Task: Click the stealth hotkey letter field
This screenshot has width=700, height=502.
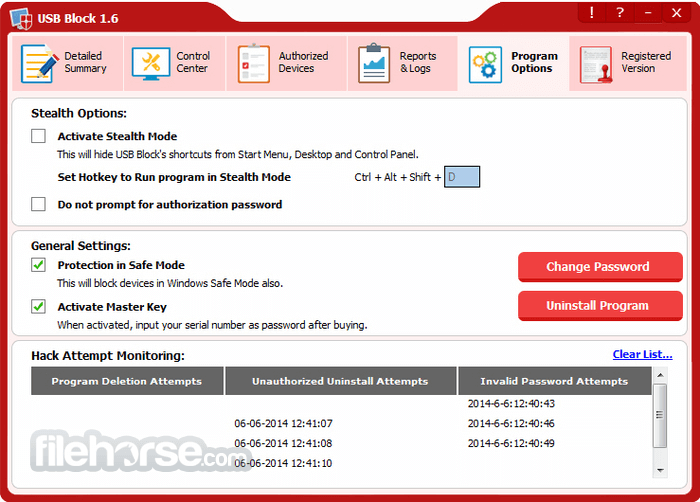Action: tap(462, 177)
